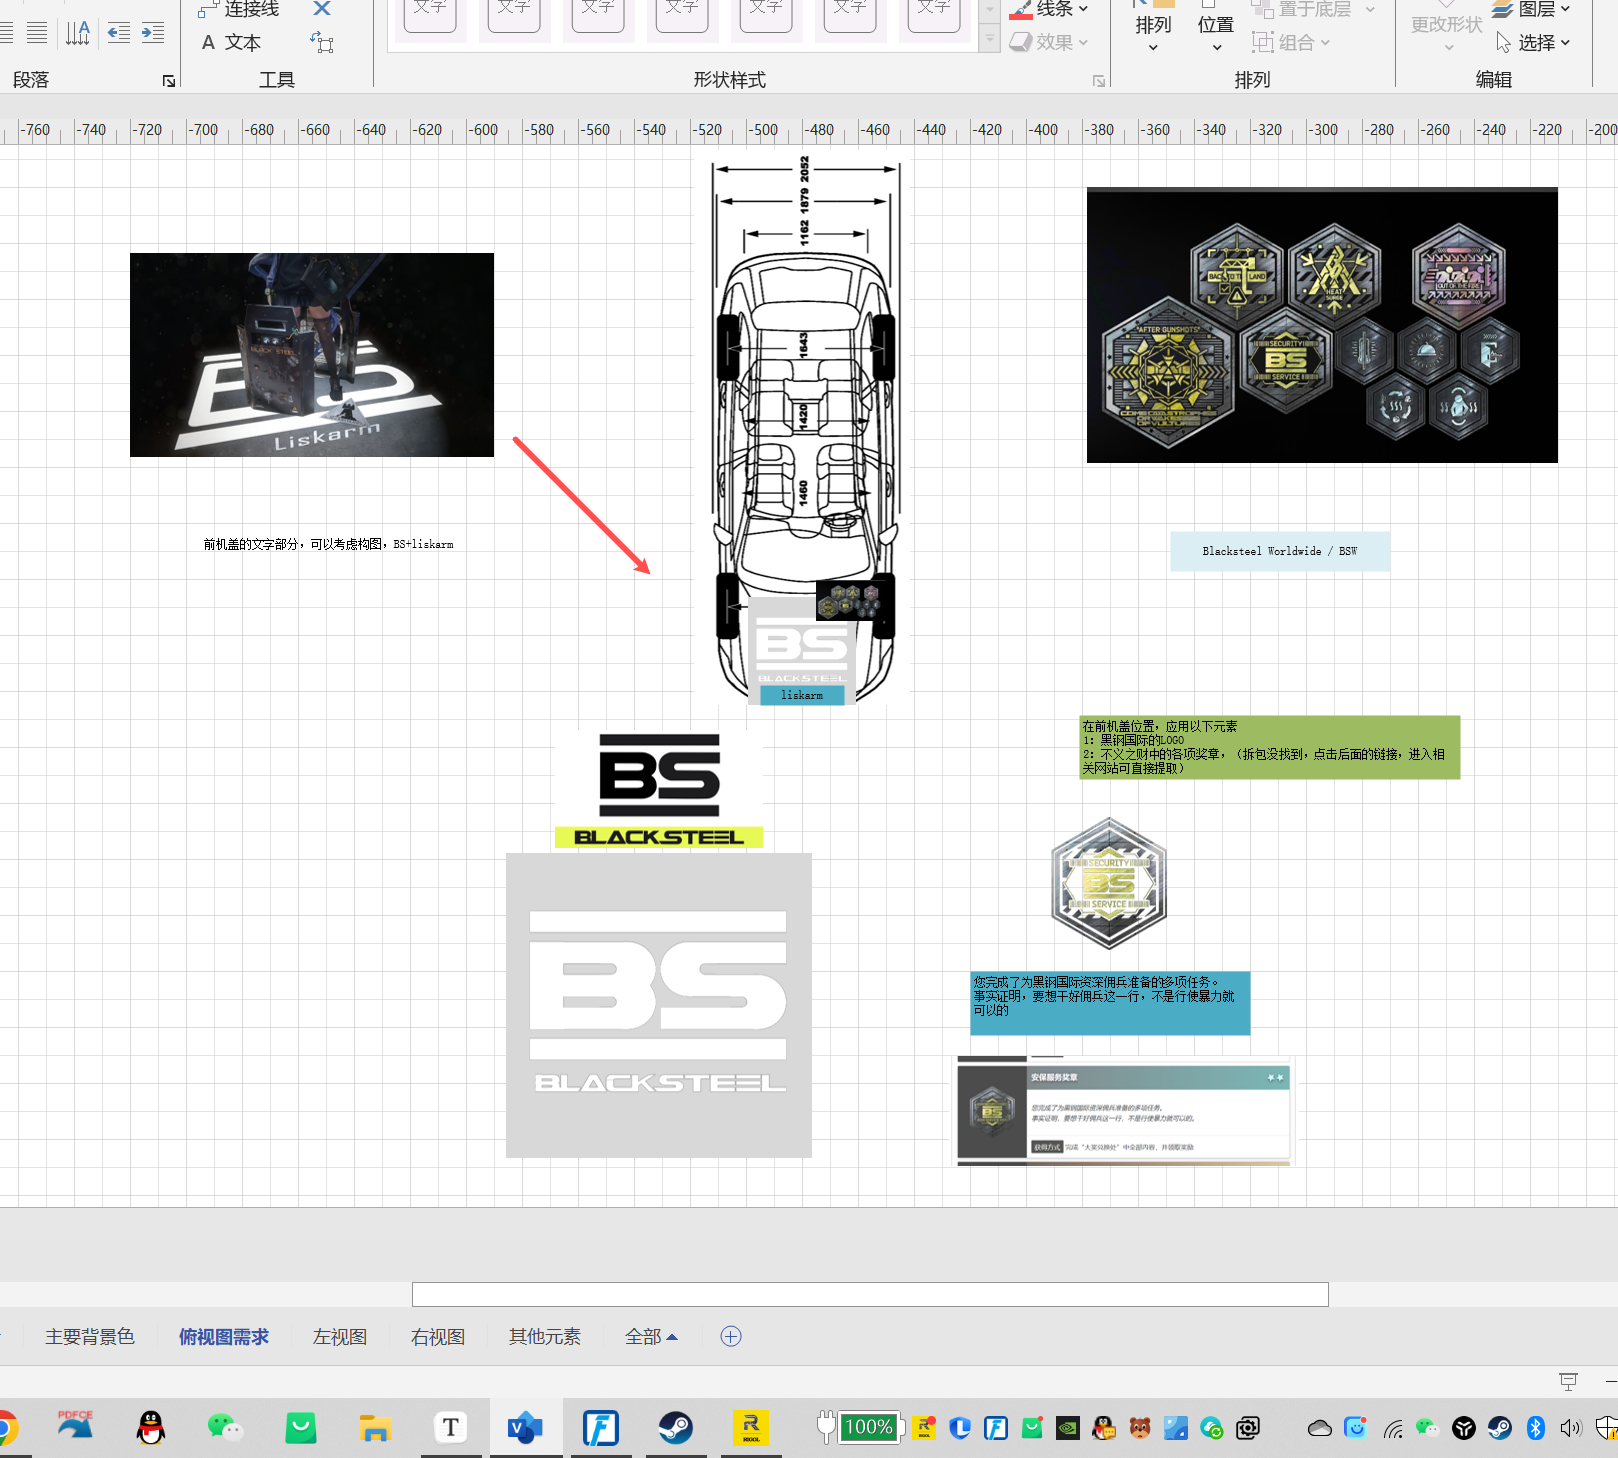Switch to the 左视图 page tab

(340, 1337)
